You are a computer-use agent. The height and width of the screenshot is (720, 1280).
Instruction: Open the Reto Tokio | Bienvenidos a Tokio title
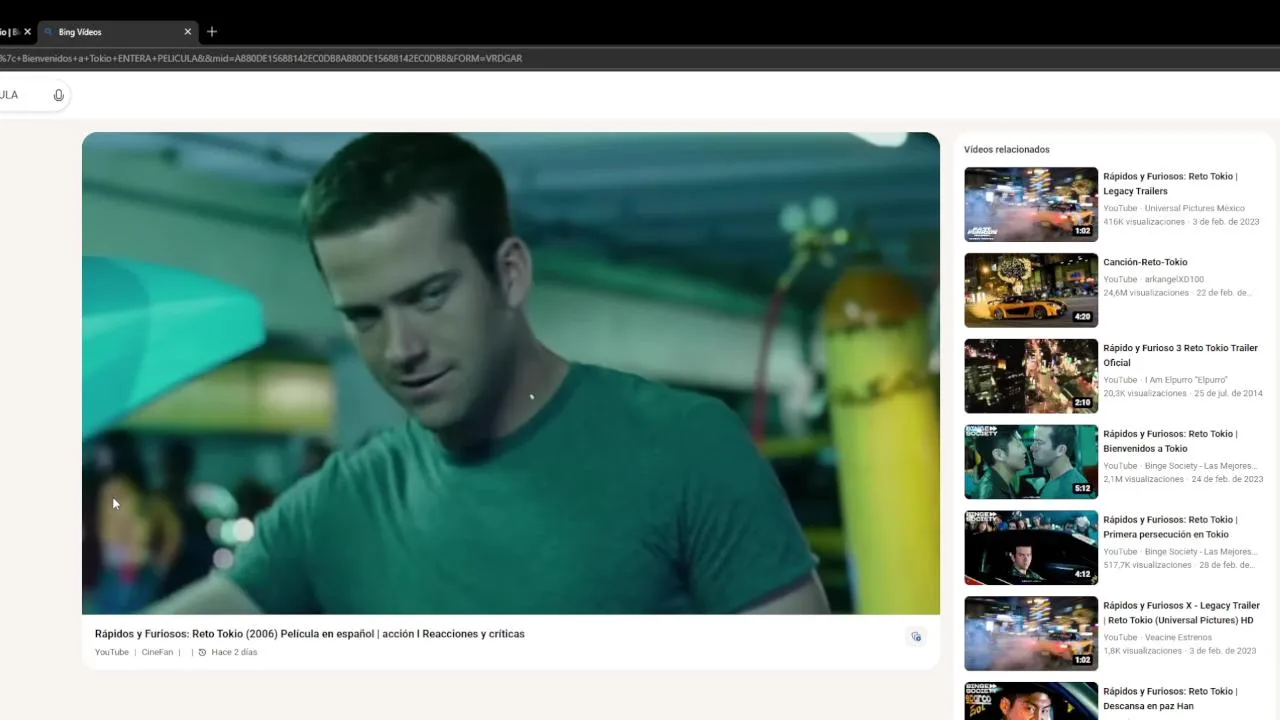point(1170,441)
